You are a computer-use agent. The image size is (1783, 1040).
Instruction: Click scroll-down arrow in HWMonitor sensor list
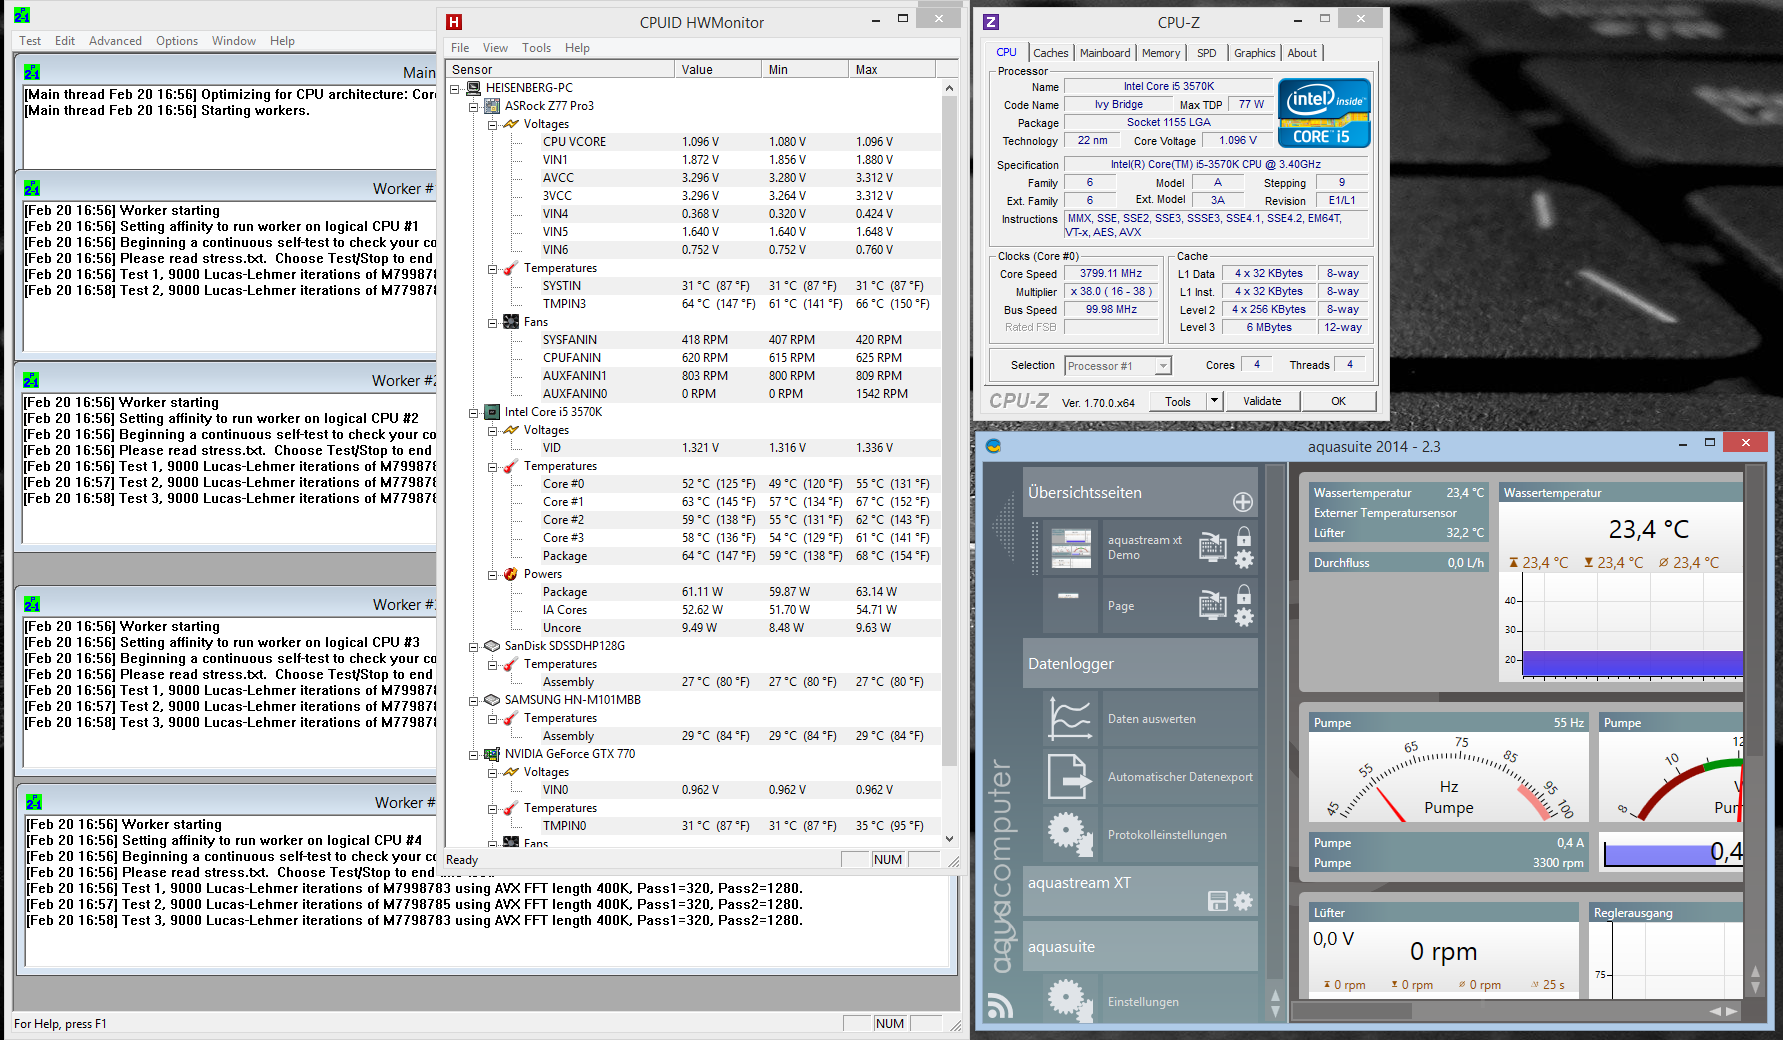949,839
